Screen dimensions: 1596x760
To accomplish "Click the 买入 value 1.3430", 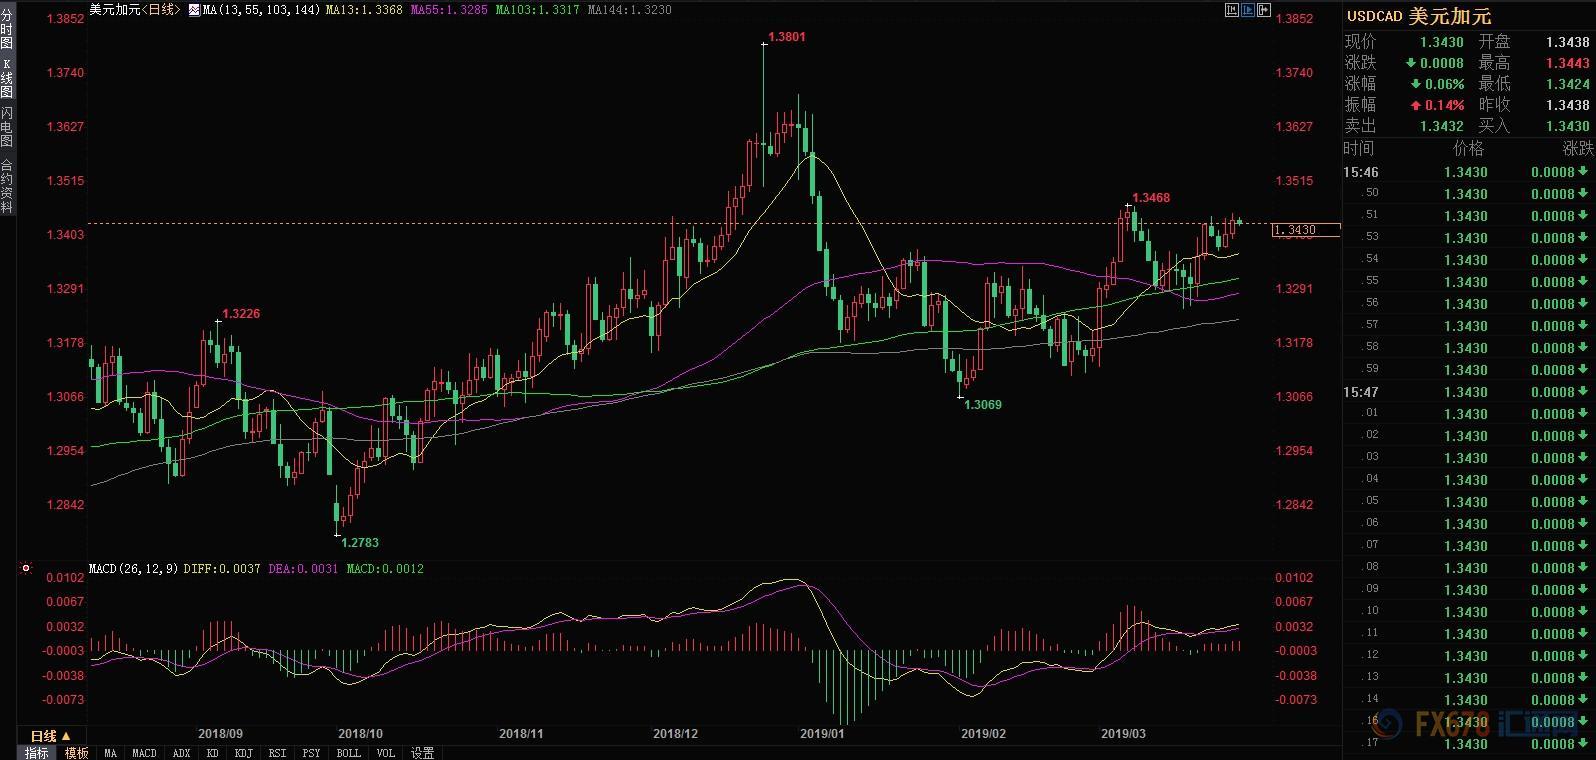I will tap(1567, 126).
